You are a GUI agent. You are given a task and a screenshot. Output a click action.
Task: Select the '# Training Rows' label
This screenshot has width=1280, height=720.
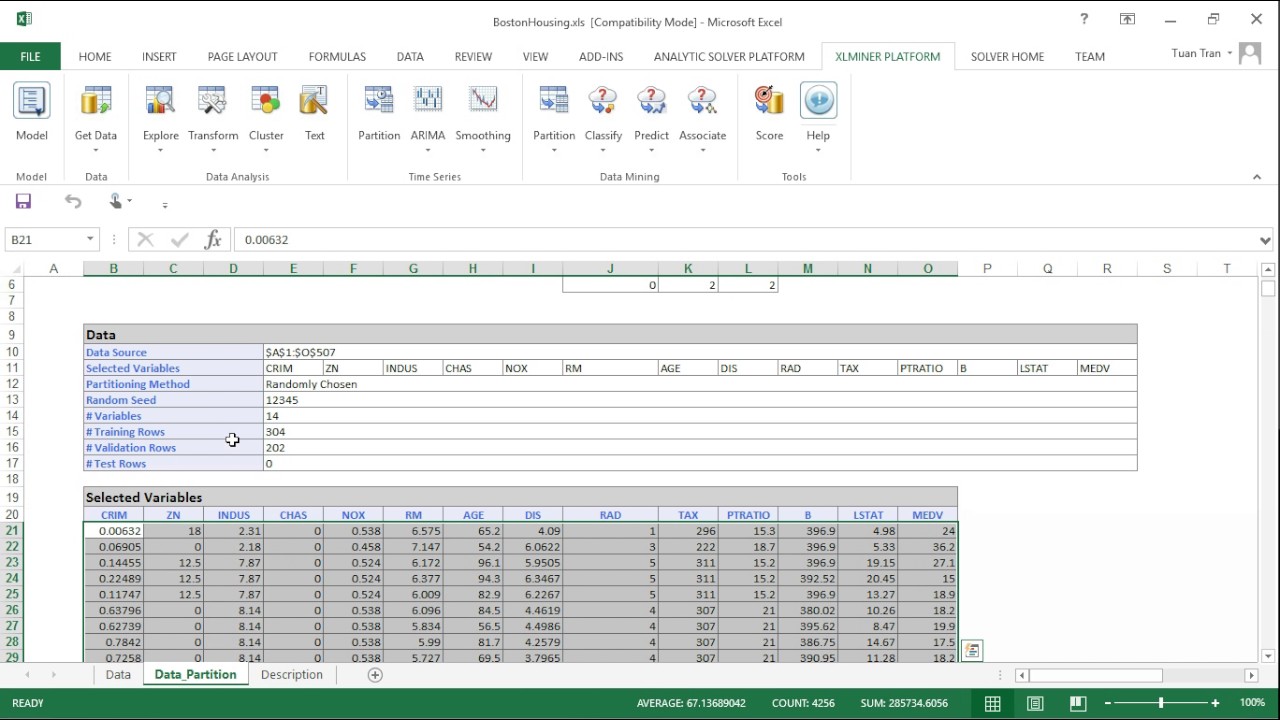pyautogui.click(x=125, y=432)
